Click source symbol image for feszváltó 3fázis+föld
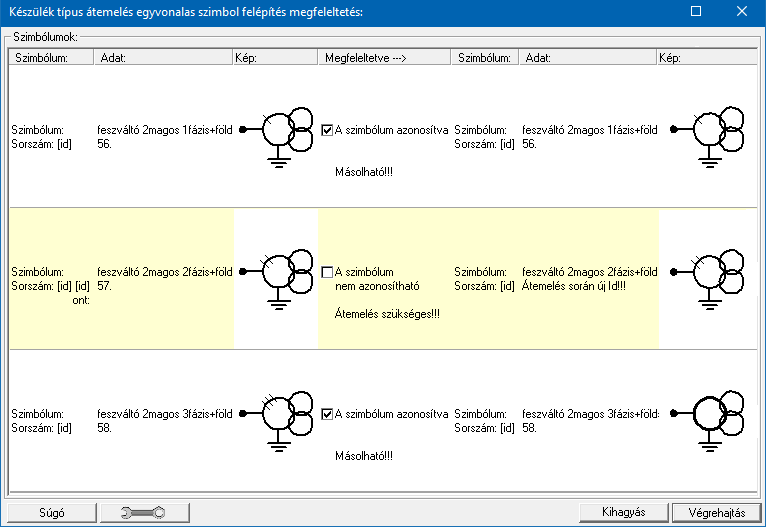 [x=277, y=421]
